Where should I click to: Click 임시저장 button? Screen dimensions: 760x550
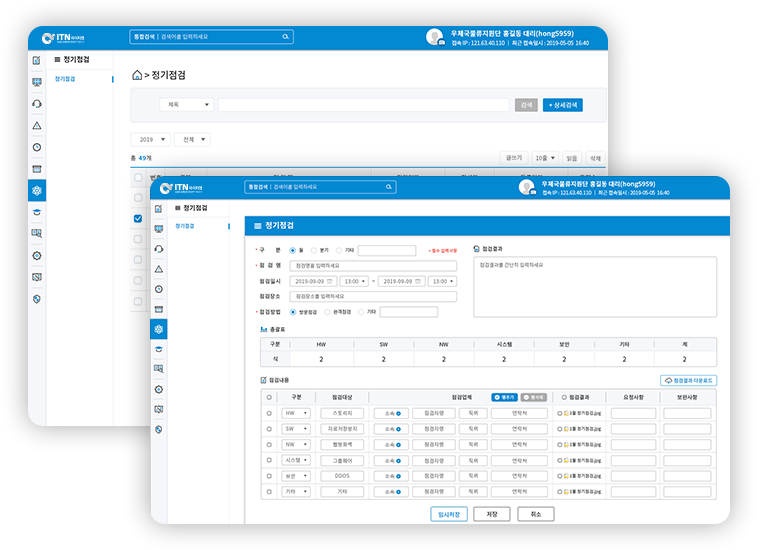[x=449, y=514]
